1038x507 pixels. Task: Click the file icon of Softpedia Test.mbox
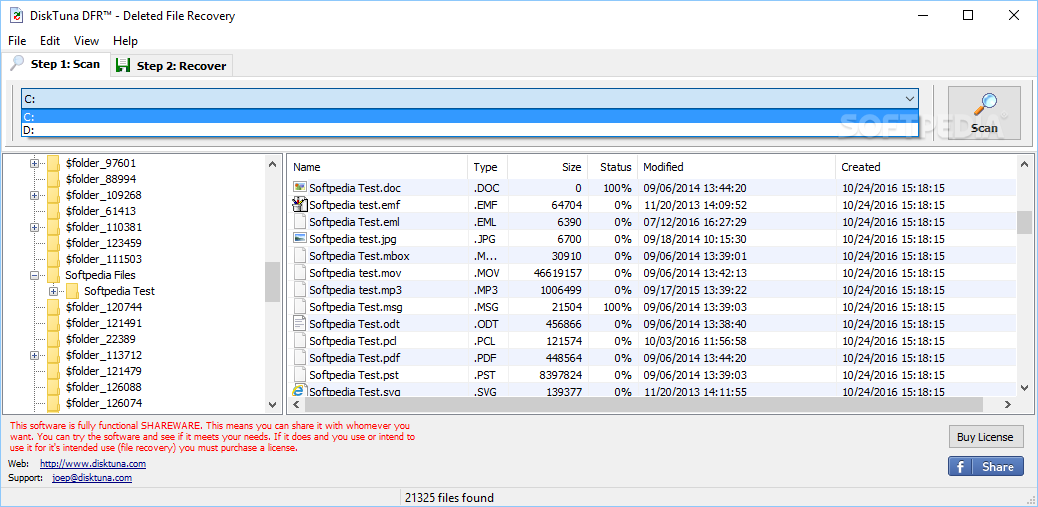[x=300, y=255]
